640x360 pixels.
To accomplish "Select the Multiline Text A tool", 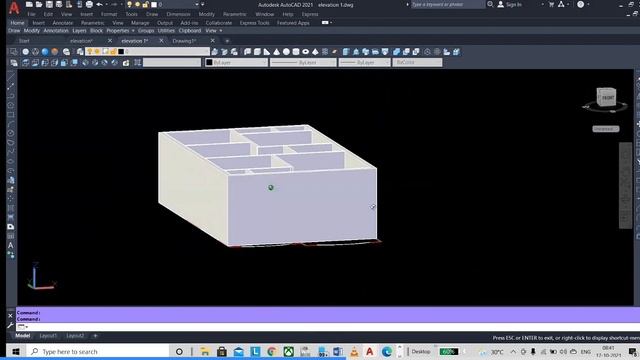I will click(x=11, y=245).
